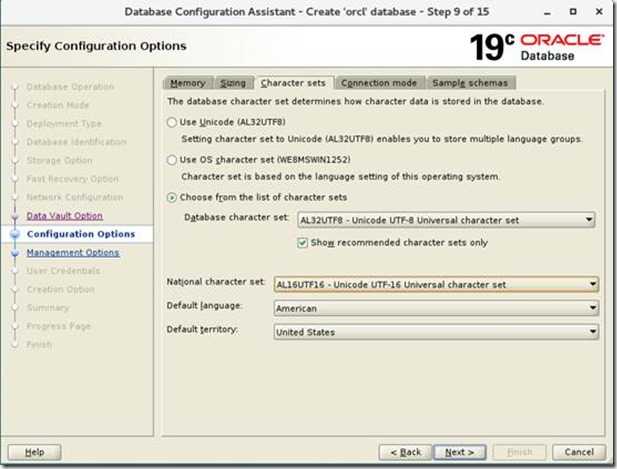Click the Fast Recovery Option step label
Viewport: 617px width, 469px height.
[72, 179]
